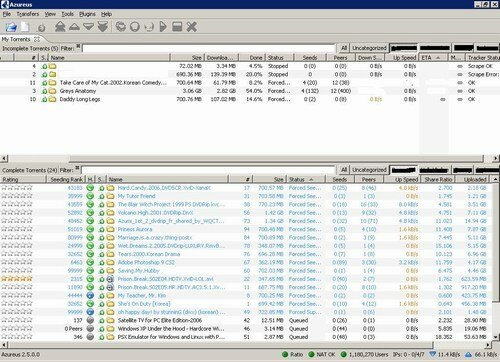Clear the Complete Torrents filter icon
The height and width of the screenshot is (362, 500).
click(x=77, y=168)
